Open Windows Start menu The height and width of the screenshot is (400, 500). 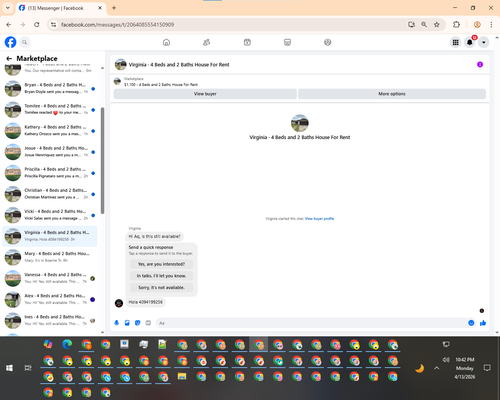(9, 368)
